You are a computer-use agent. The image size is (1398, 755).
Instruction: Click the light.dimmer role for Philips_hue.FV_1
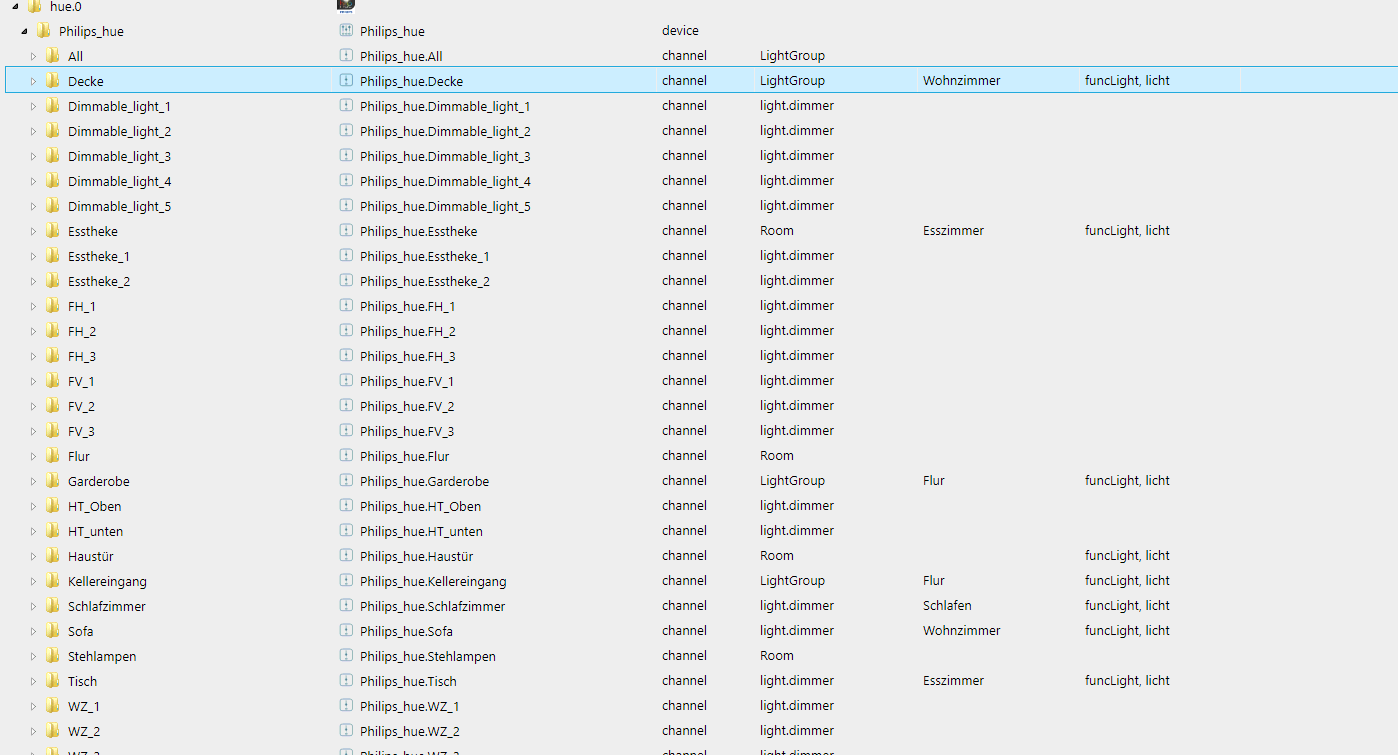tap(797, 381)
